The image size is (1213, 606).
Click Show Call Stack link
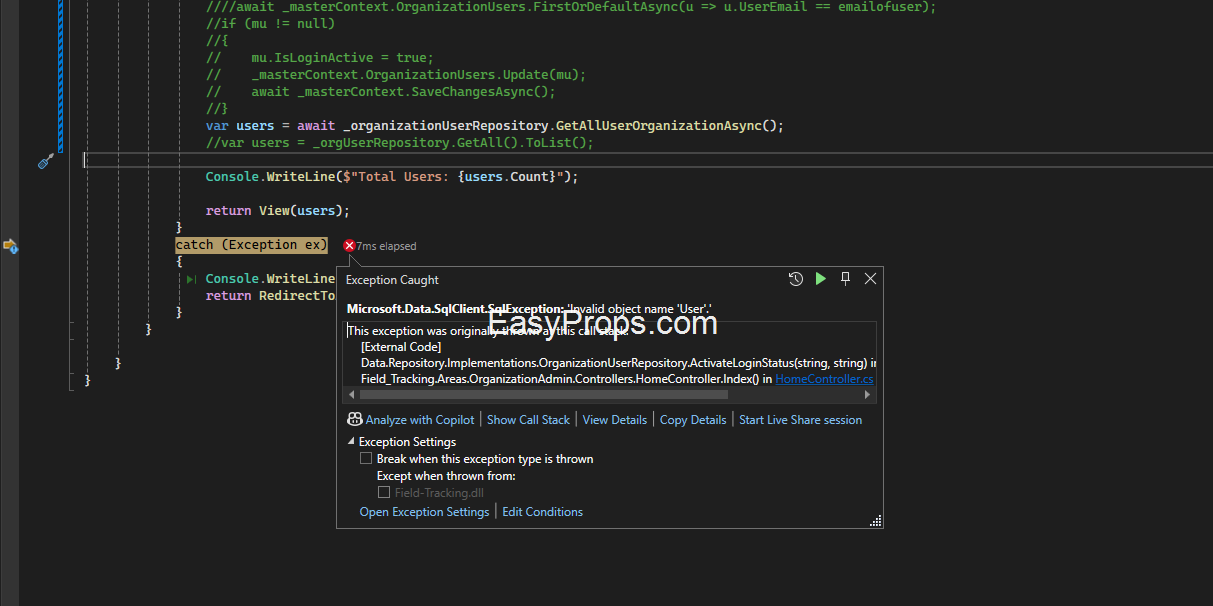click(528, 420)
